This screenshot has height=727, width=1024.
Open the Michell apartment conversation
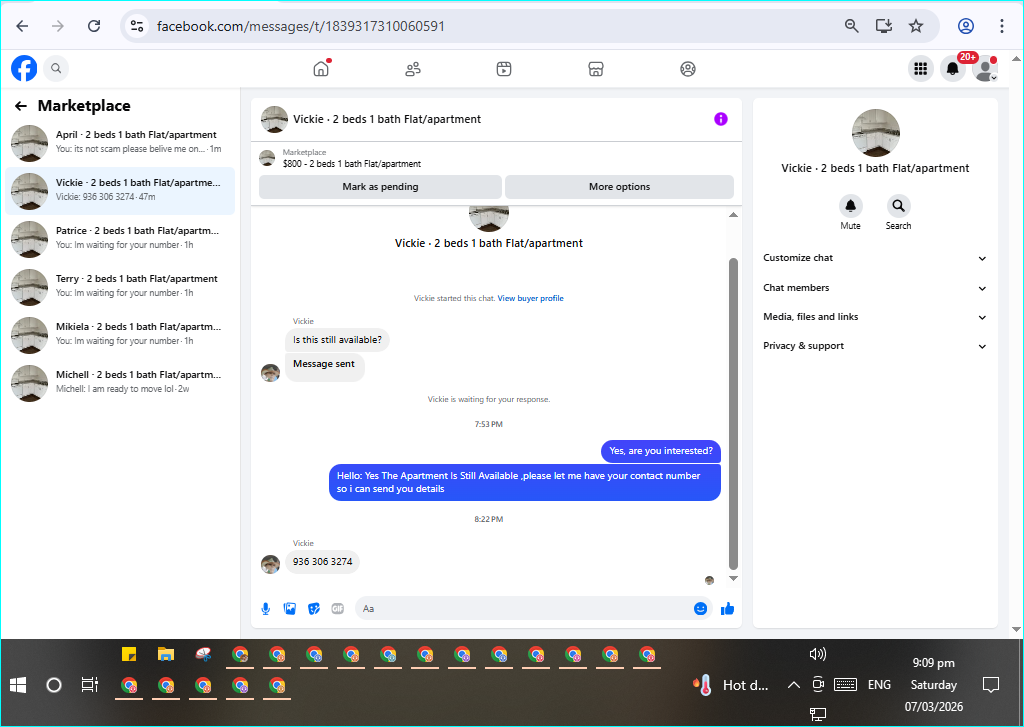120,383
